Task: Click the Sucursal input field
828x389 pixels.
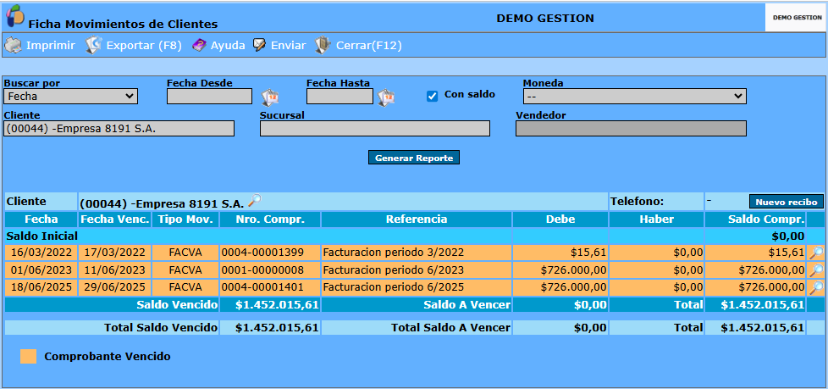Action: (x=375, y=128)
